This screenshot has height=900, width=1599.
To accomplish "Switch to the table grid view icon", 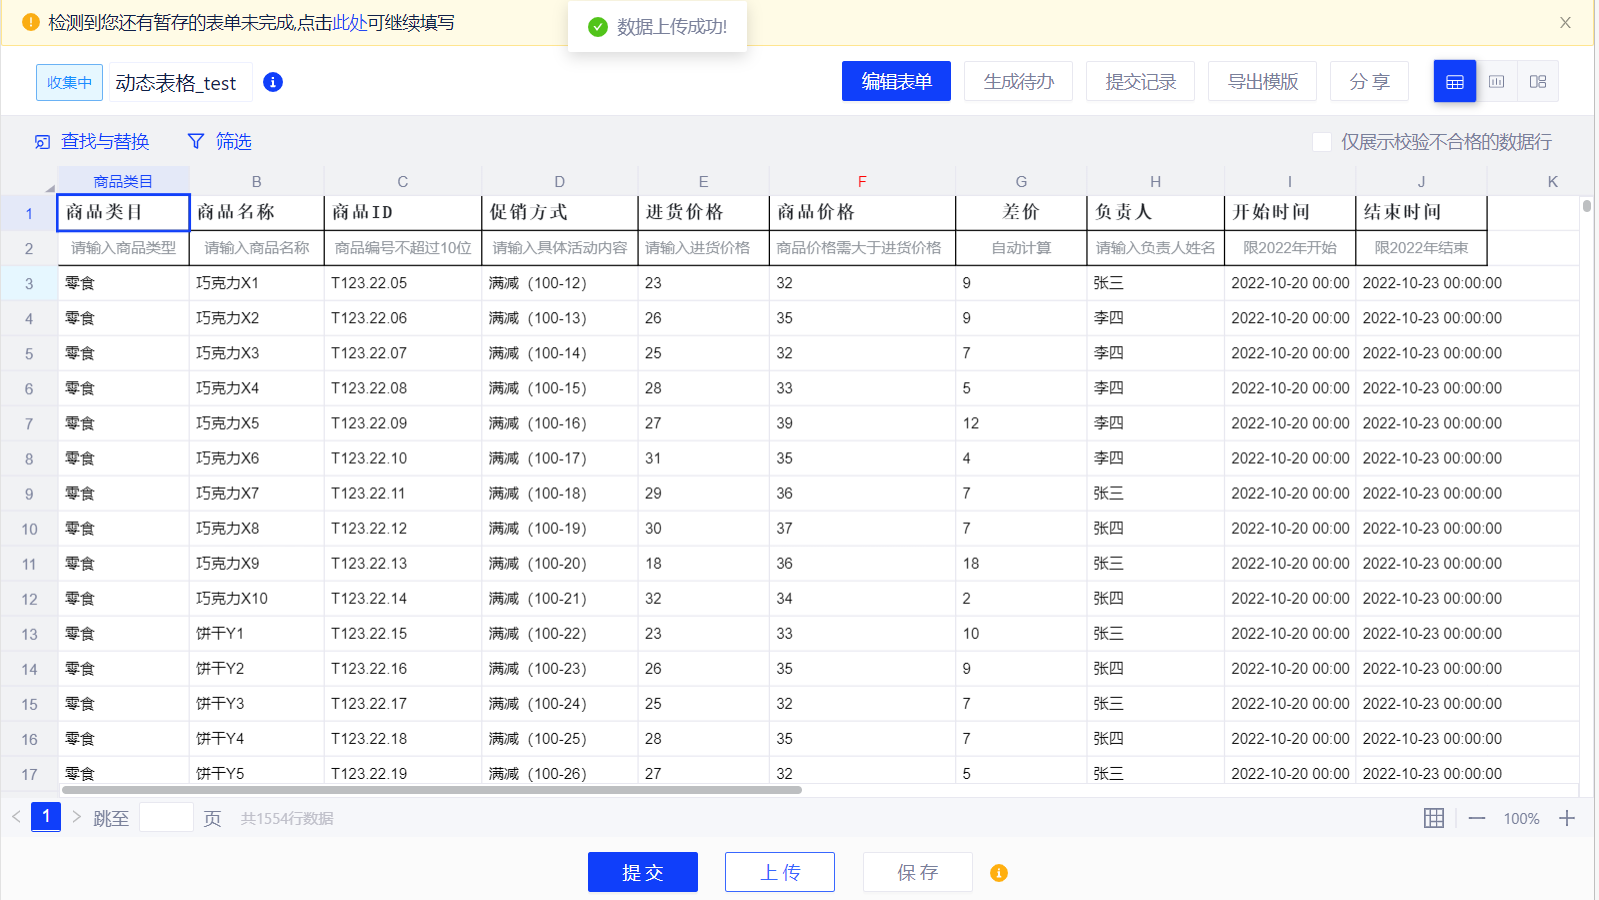I will point(1454,82).
